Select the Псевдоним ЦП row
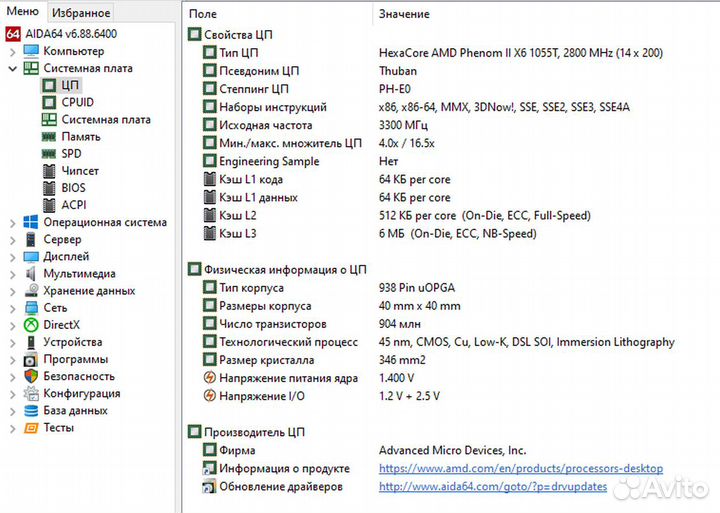720x513 pixels. pos(310,71)
